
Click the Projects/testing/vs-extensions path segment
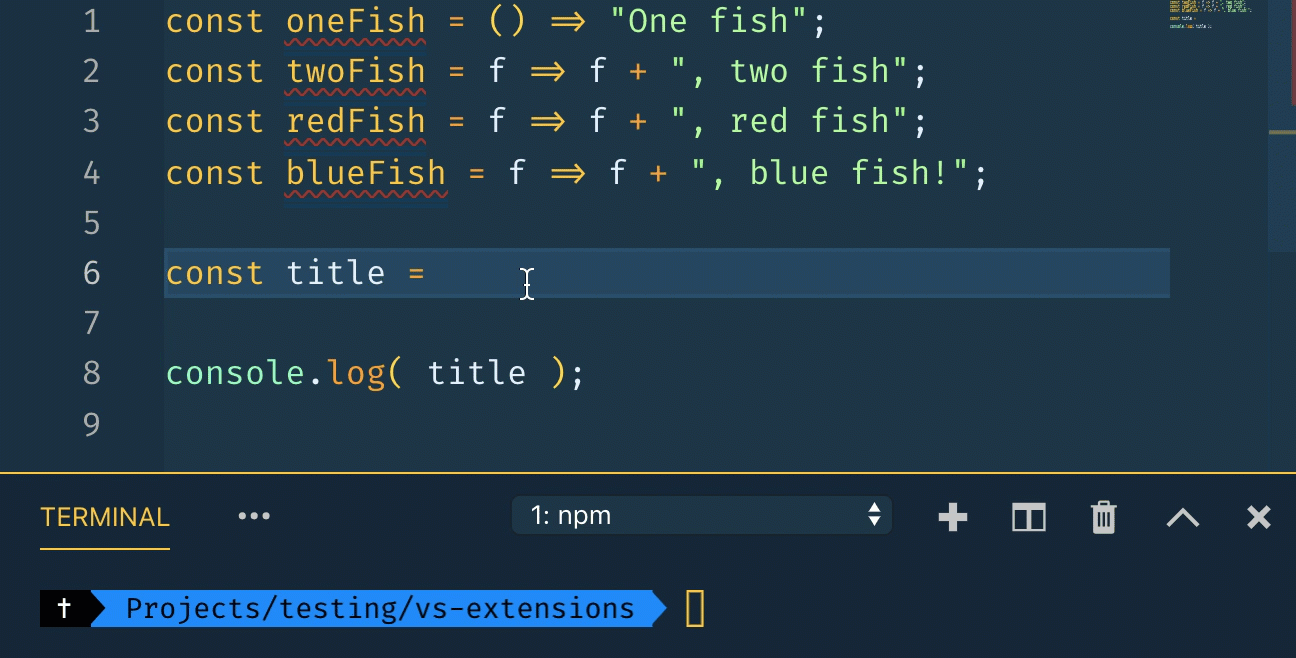[x=380, y=608]
